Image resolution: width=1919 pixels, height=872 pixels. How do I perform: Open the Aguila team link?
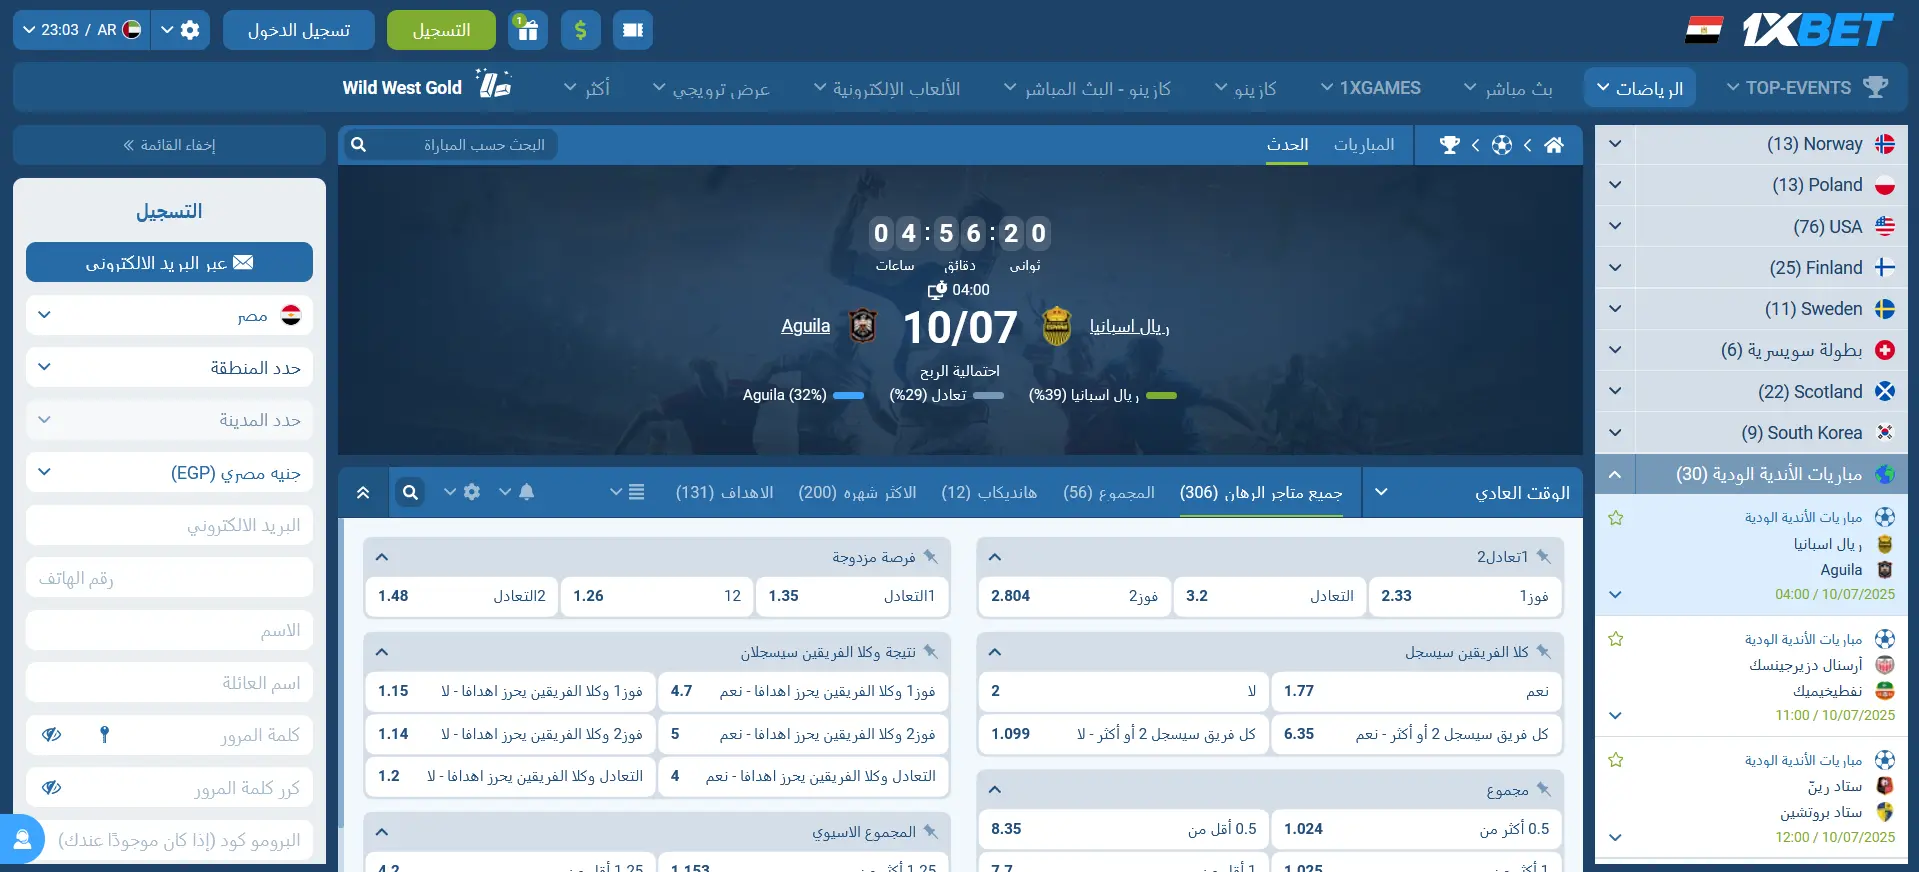805,326
